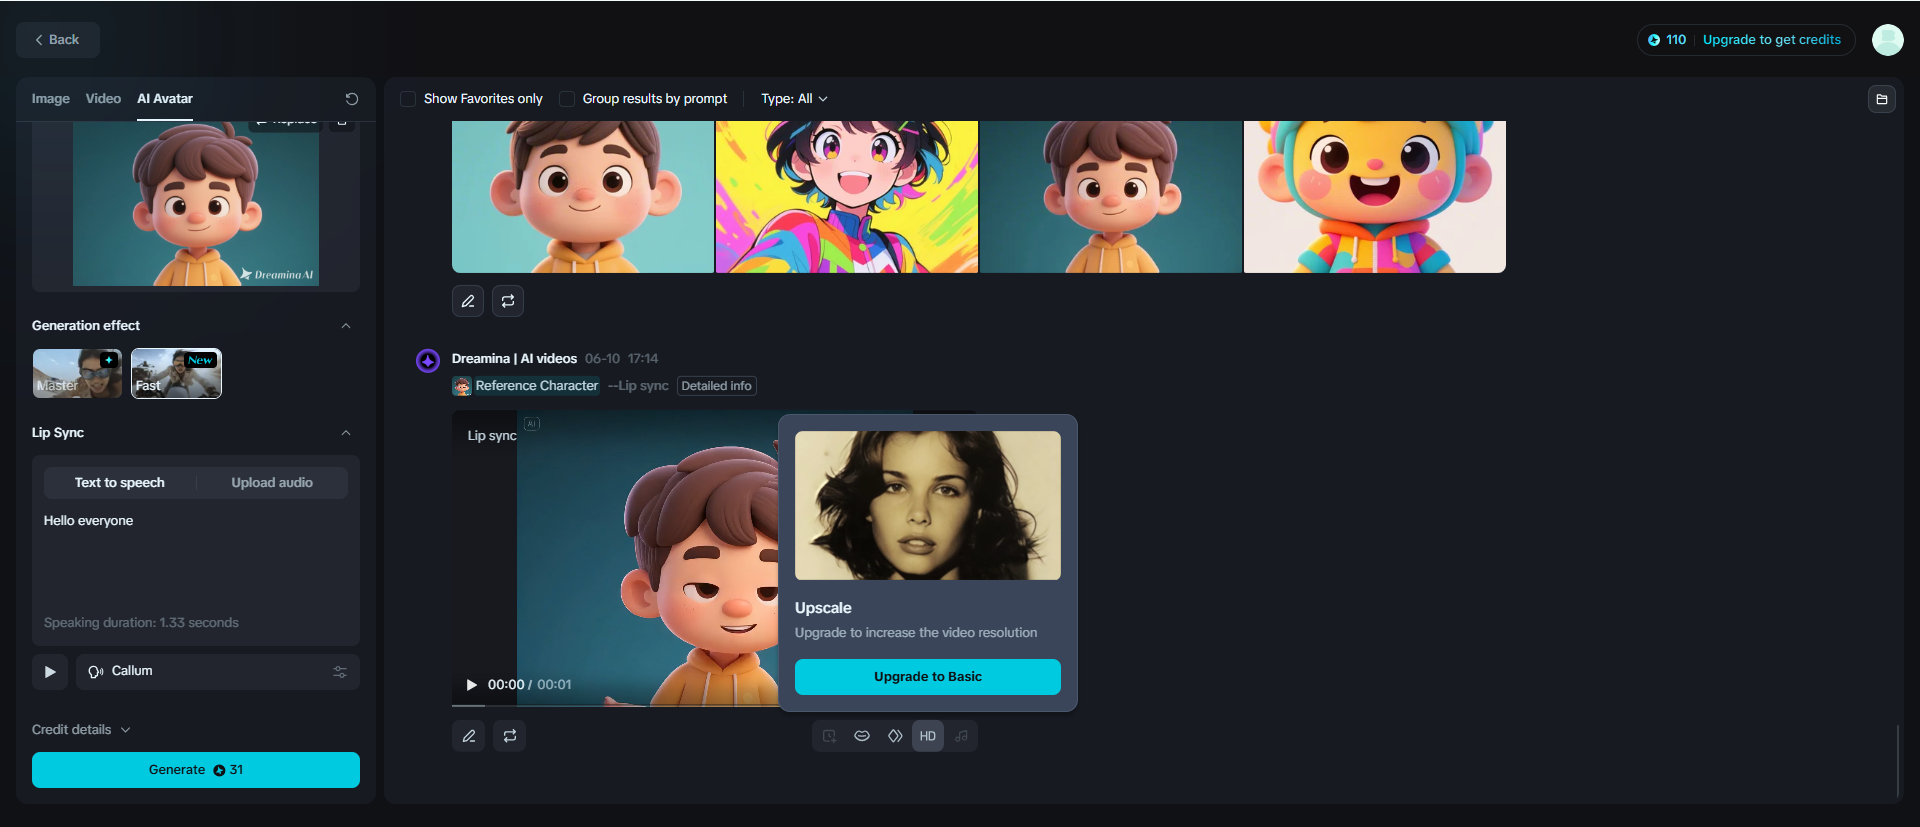Screen dimensions: 1920x827
Task: Click regenerate icon under image results
Action: 508,301
